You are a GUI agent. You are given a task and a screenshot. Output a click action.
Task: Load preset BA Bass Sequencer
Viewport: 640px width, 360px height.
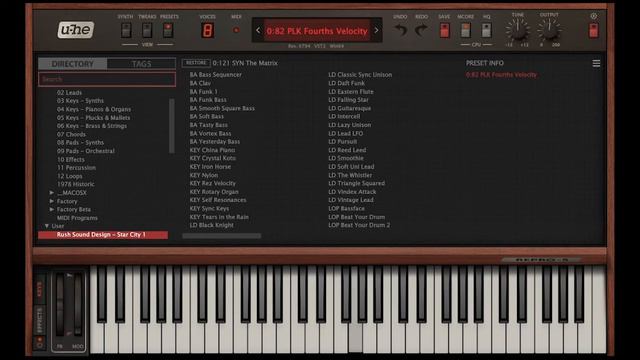tap(216, 75)
